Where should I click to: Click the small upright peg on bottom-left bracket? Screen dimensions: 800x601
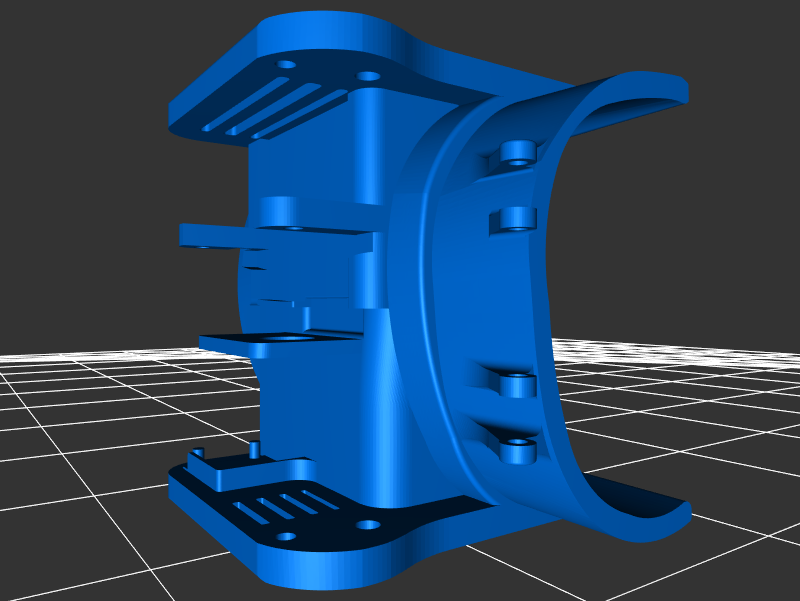pos(255,448)
